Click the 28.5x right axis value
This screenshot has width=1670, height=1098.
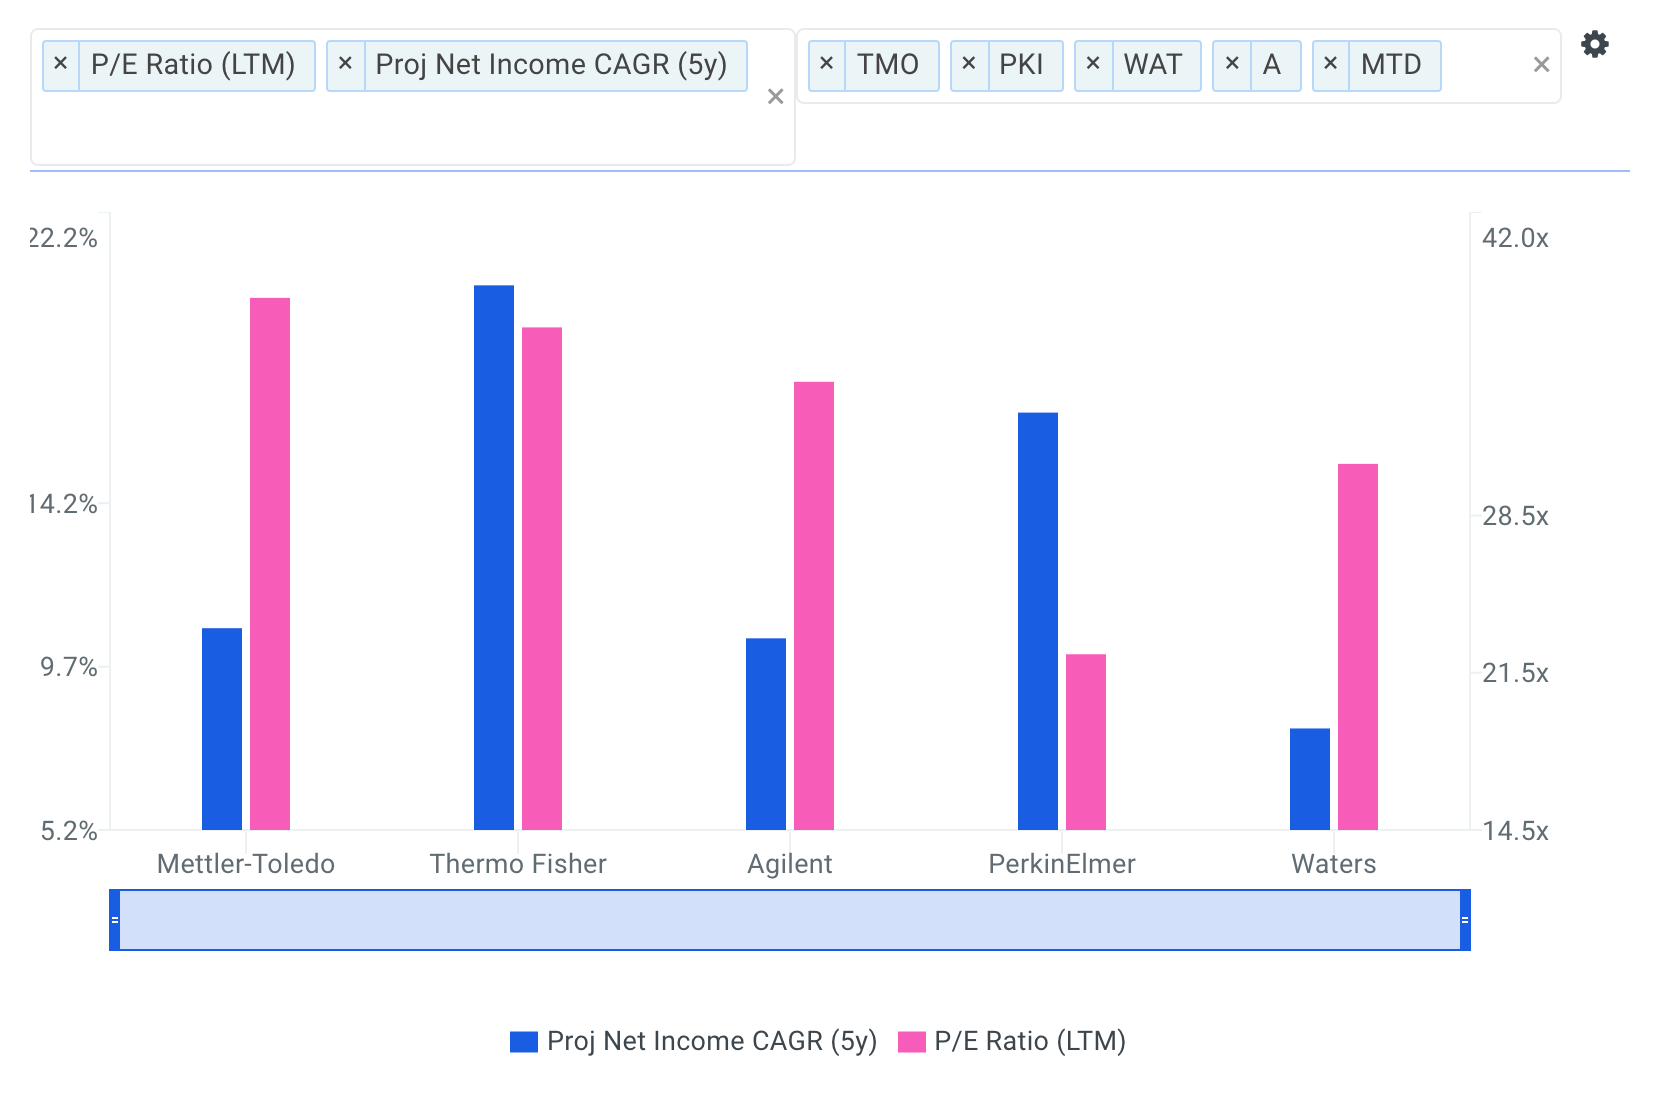pos(1516,516)
